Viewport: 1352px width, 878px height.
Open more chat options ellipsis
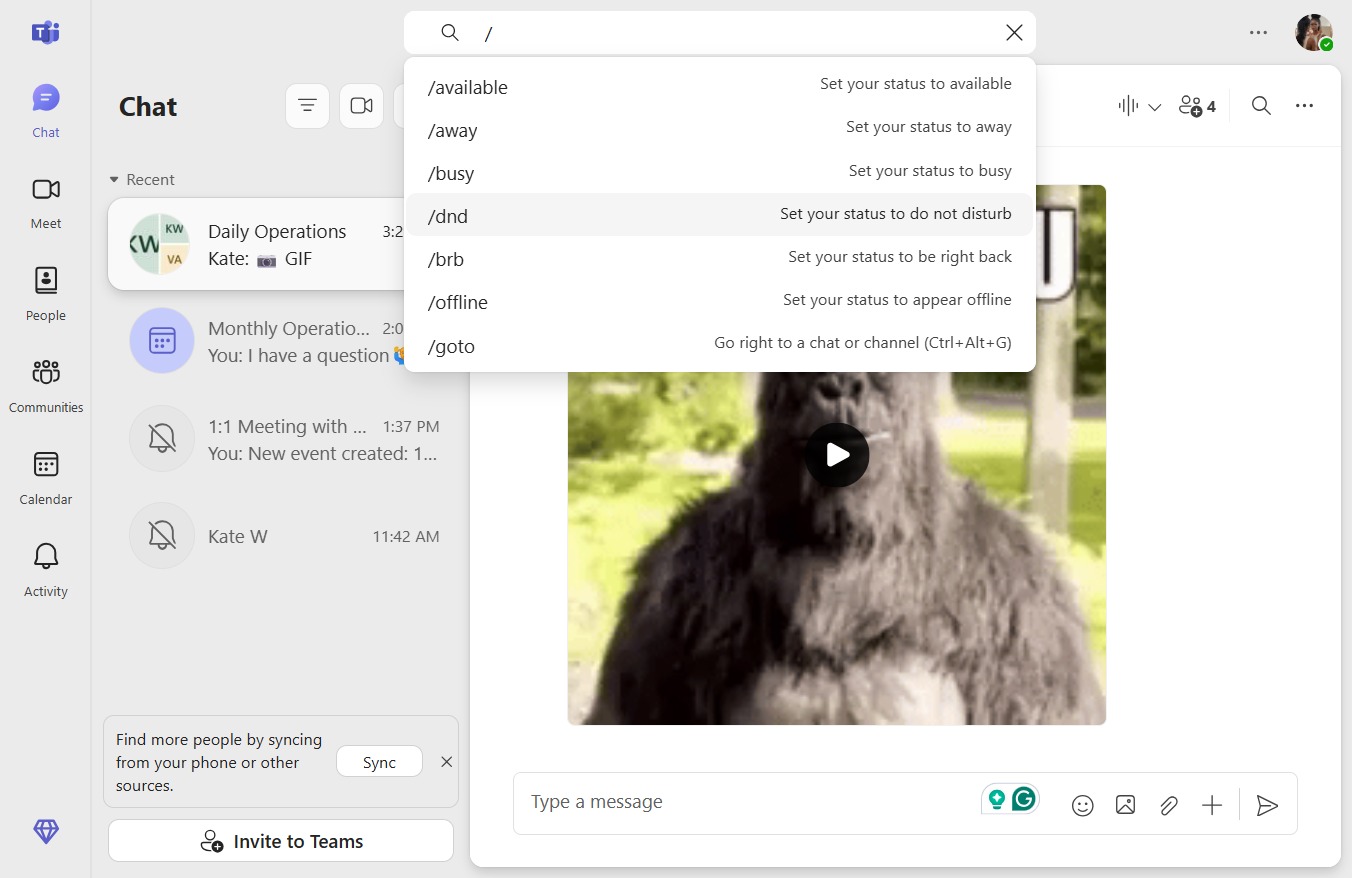coord(1304,106)
